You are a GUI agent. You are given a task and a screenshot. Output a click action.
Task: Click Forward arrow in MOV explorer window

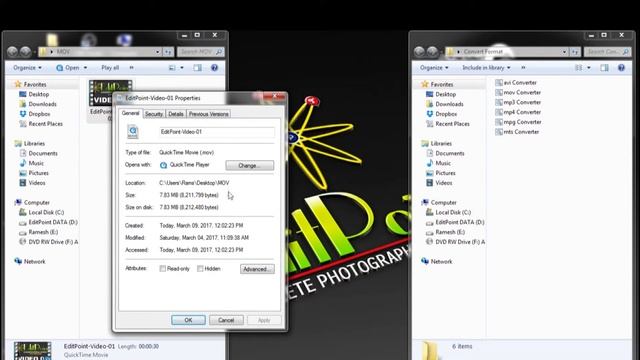(25, 52)
